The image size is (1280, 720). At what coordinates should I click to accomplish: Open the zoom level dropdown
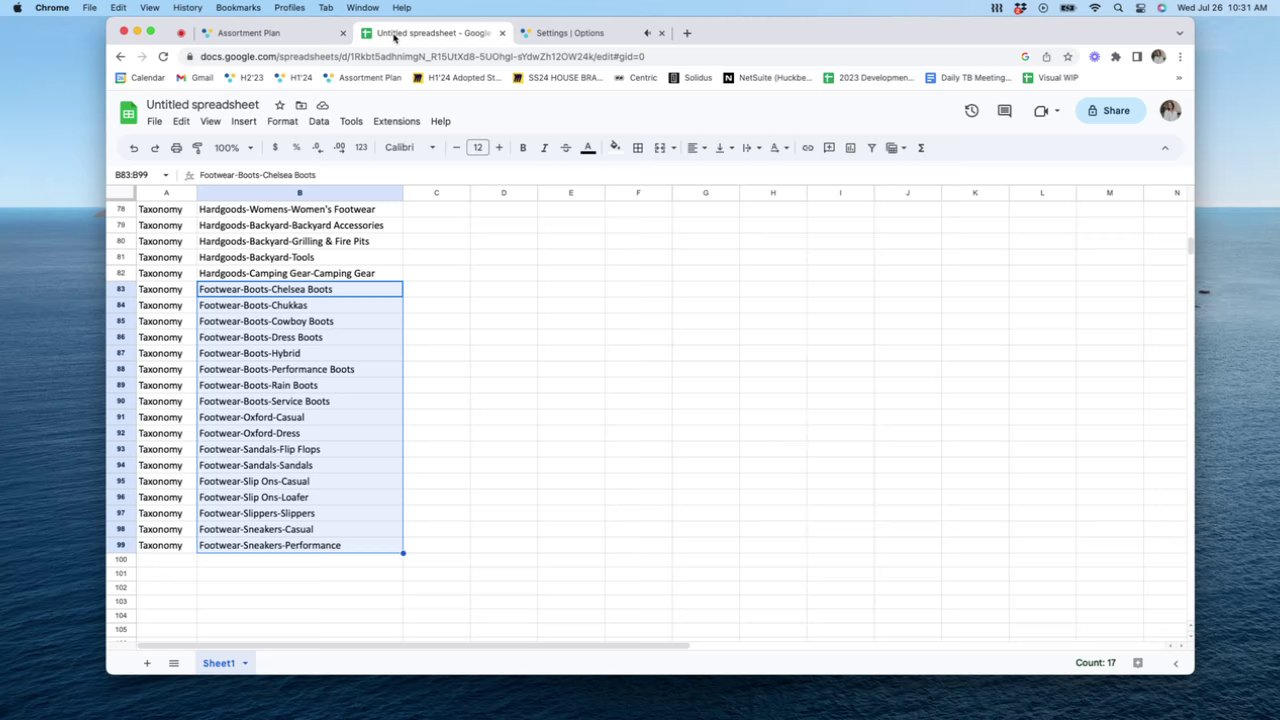[x=233, y=148]
